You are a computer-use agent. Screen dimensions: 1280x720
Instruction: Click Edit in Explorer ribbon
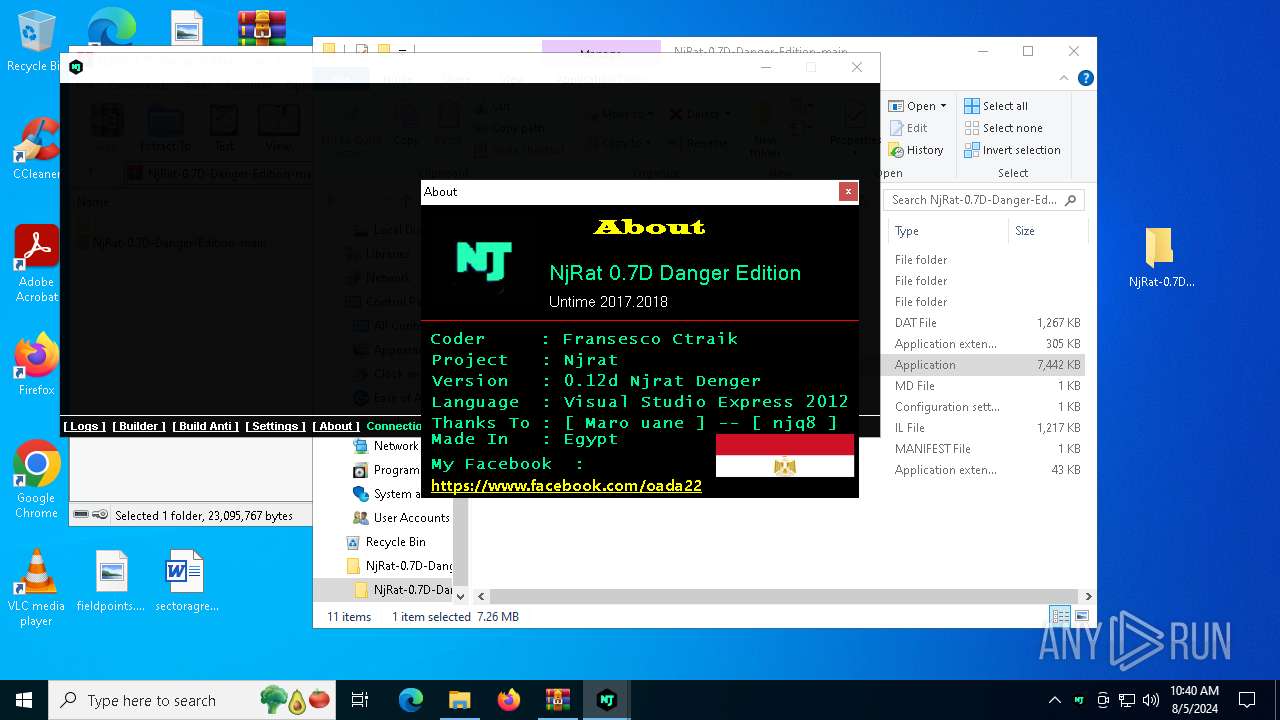click(908, 128)
